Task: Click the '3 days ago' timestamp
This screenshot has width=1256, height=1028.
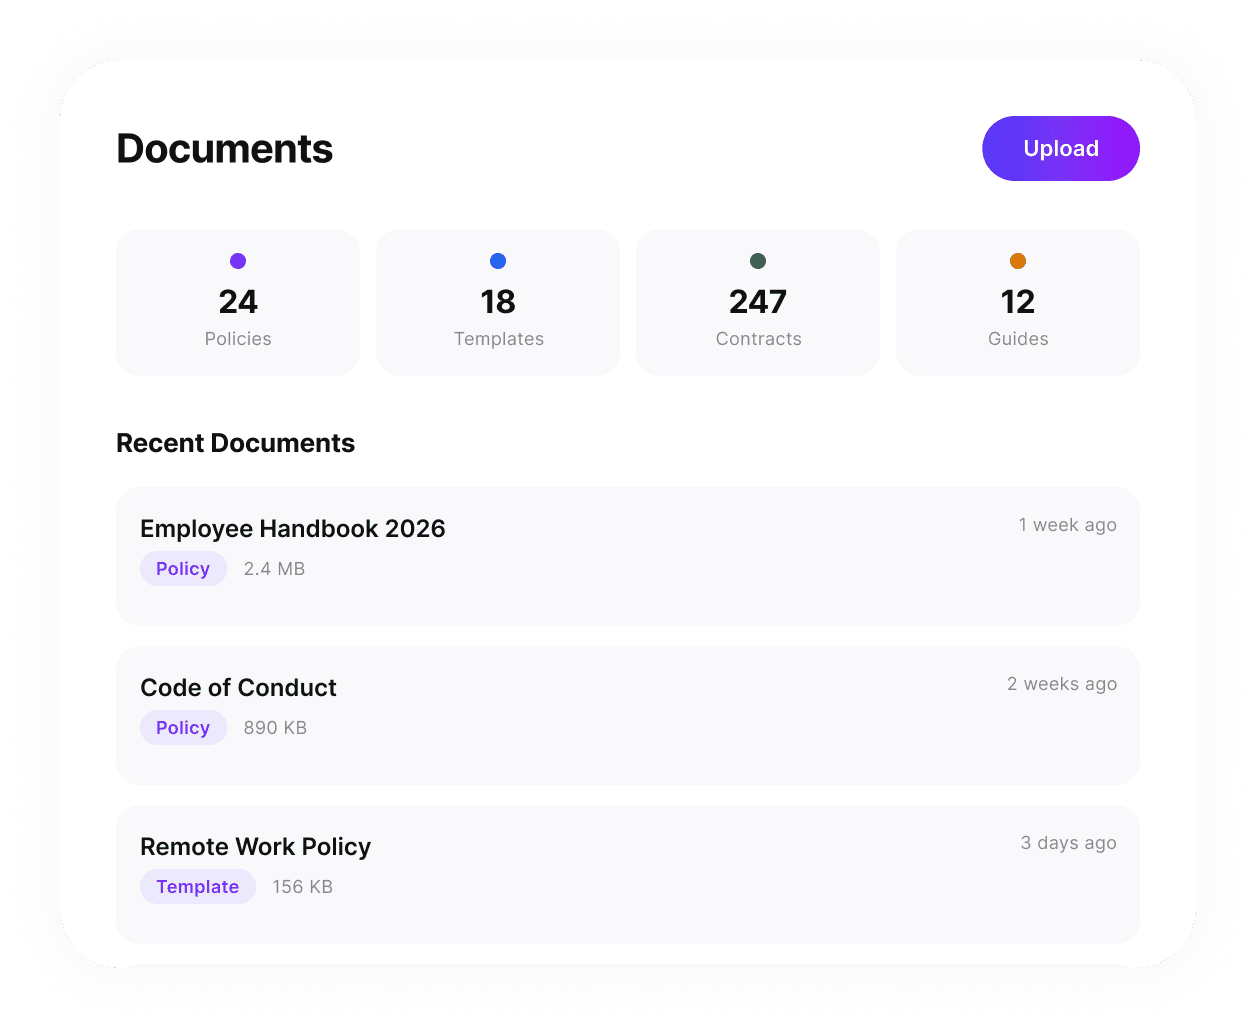Action: click(1068, 842)
